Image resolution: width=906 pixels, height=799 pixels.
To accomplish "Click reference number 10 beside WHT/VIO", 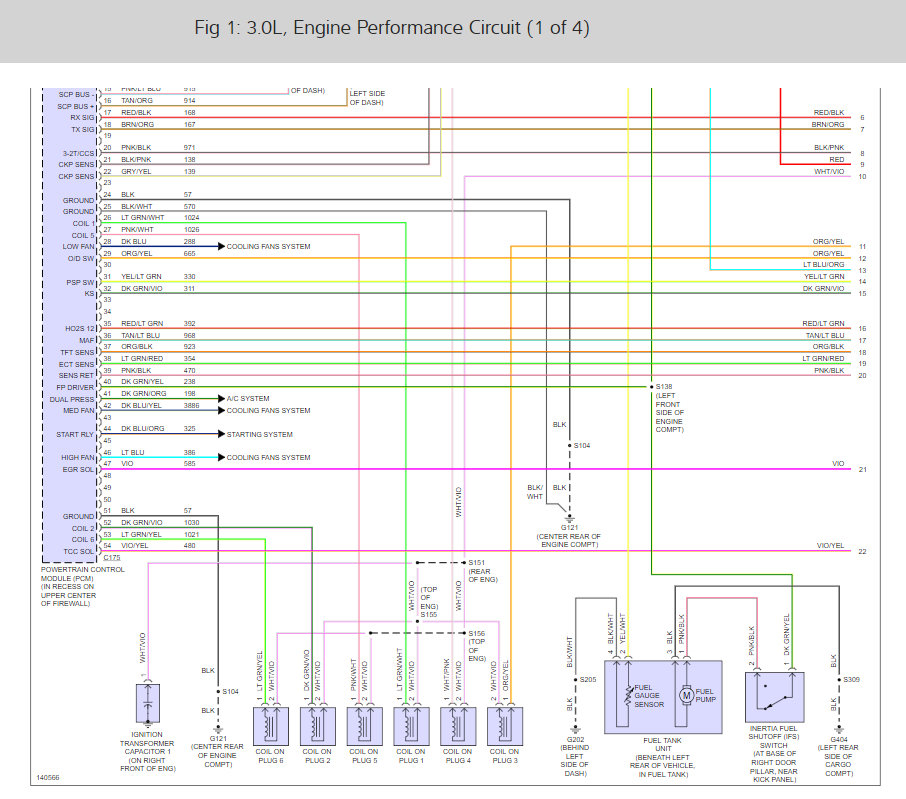I will pos(863,177).
